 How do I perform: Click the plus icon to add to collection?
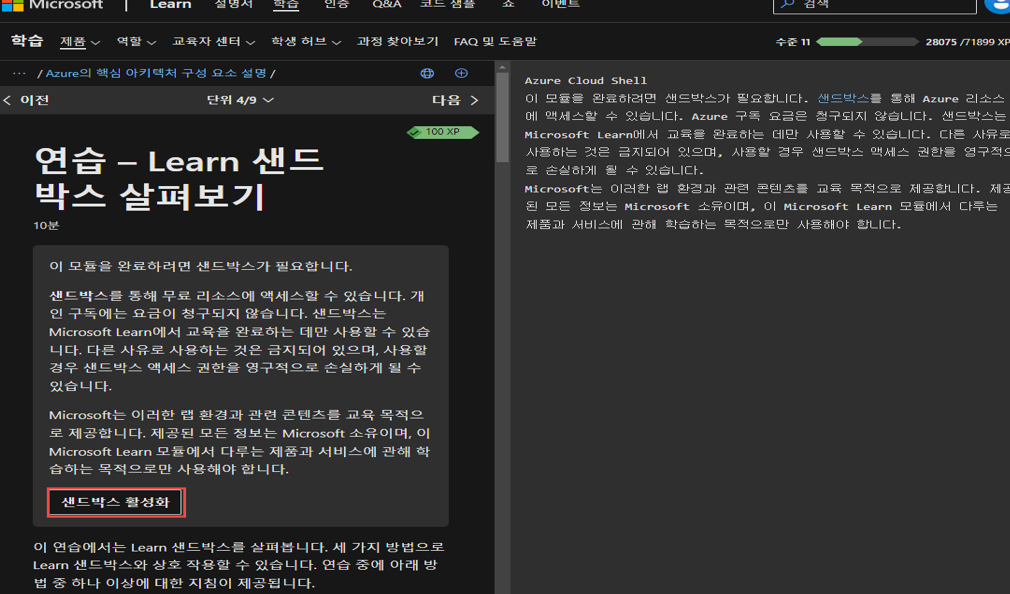460,72
